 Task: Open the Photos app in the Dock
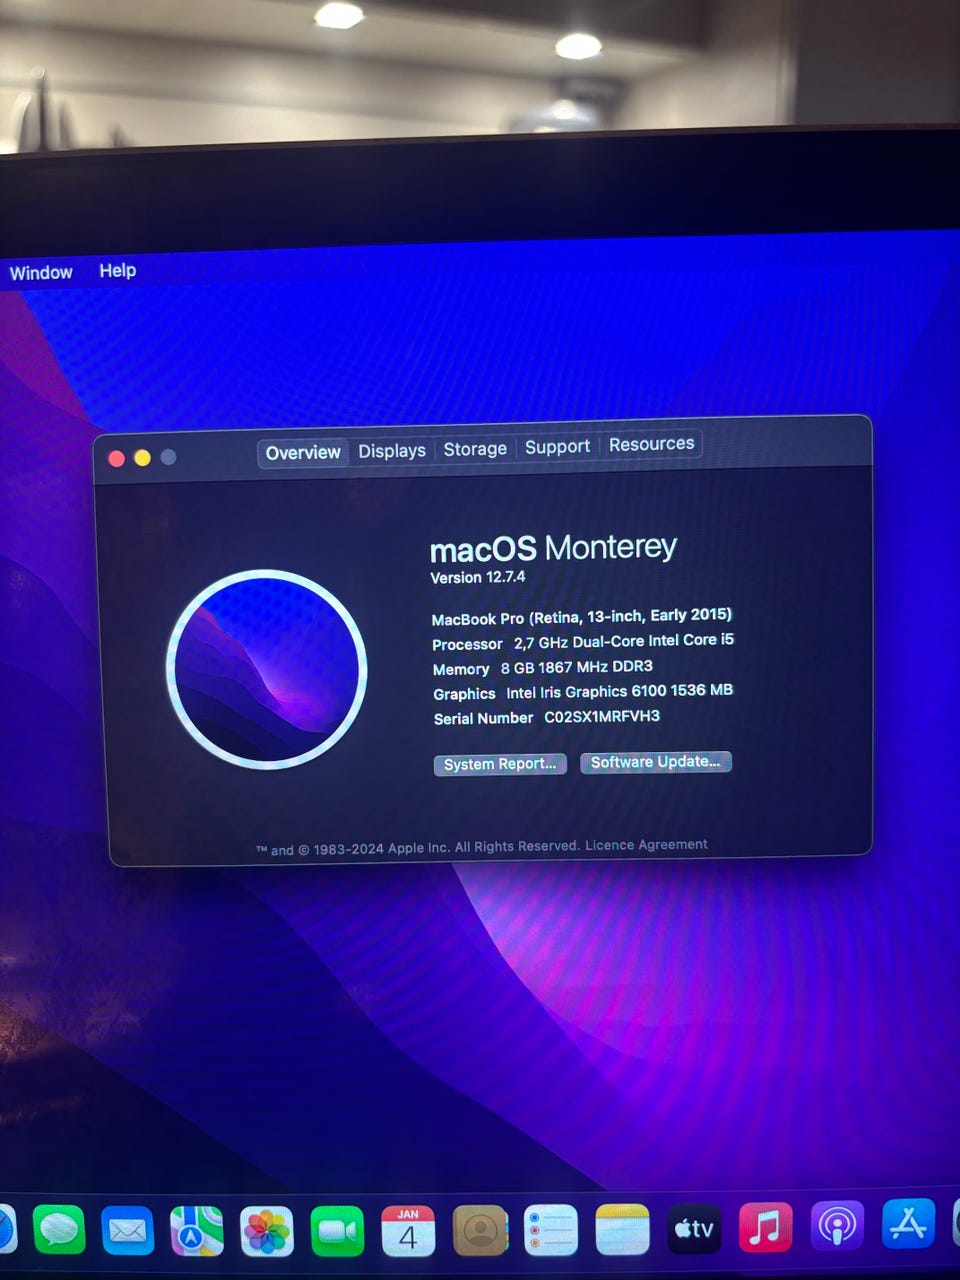[267, 1230]
